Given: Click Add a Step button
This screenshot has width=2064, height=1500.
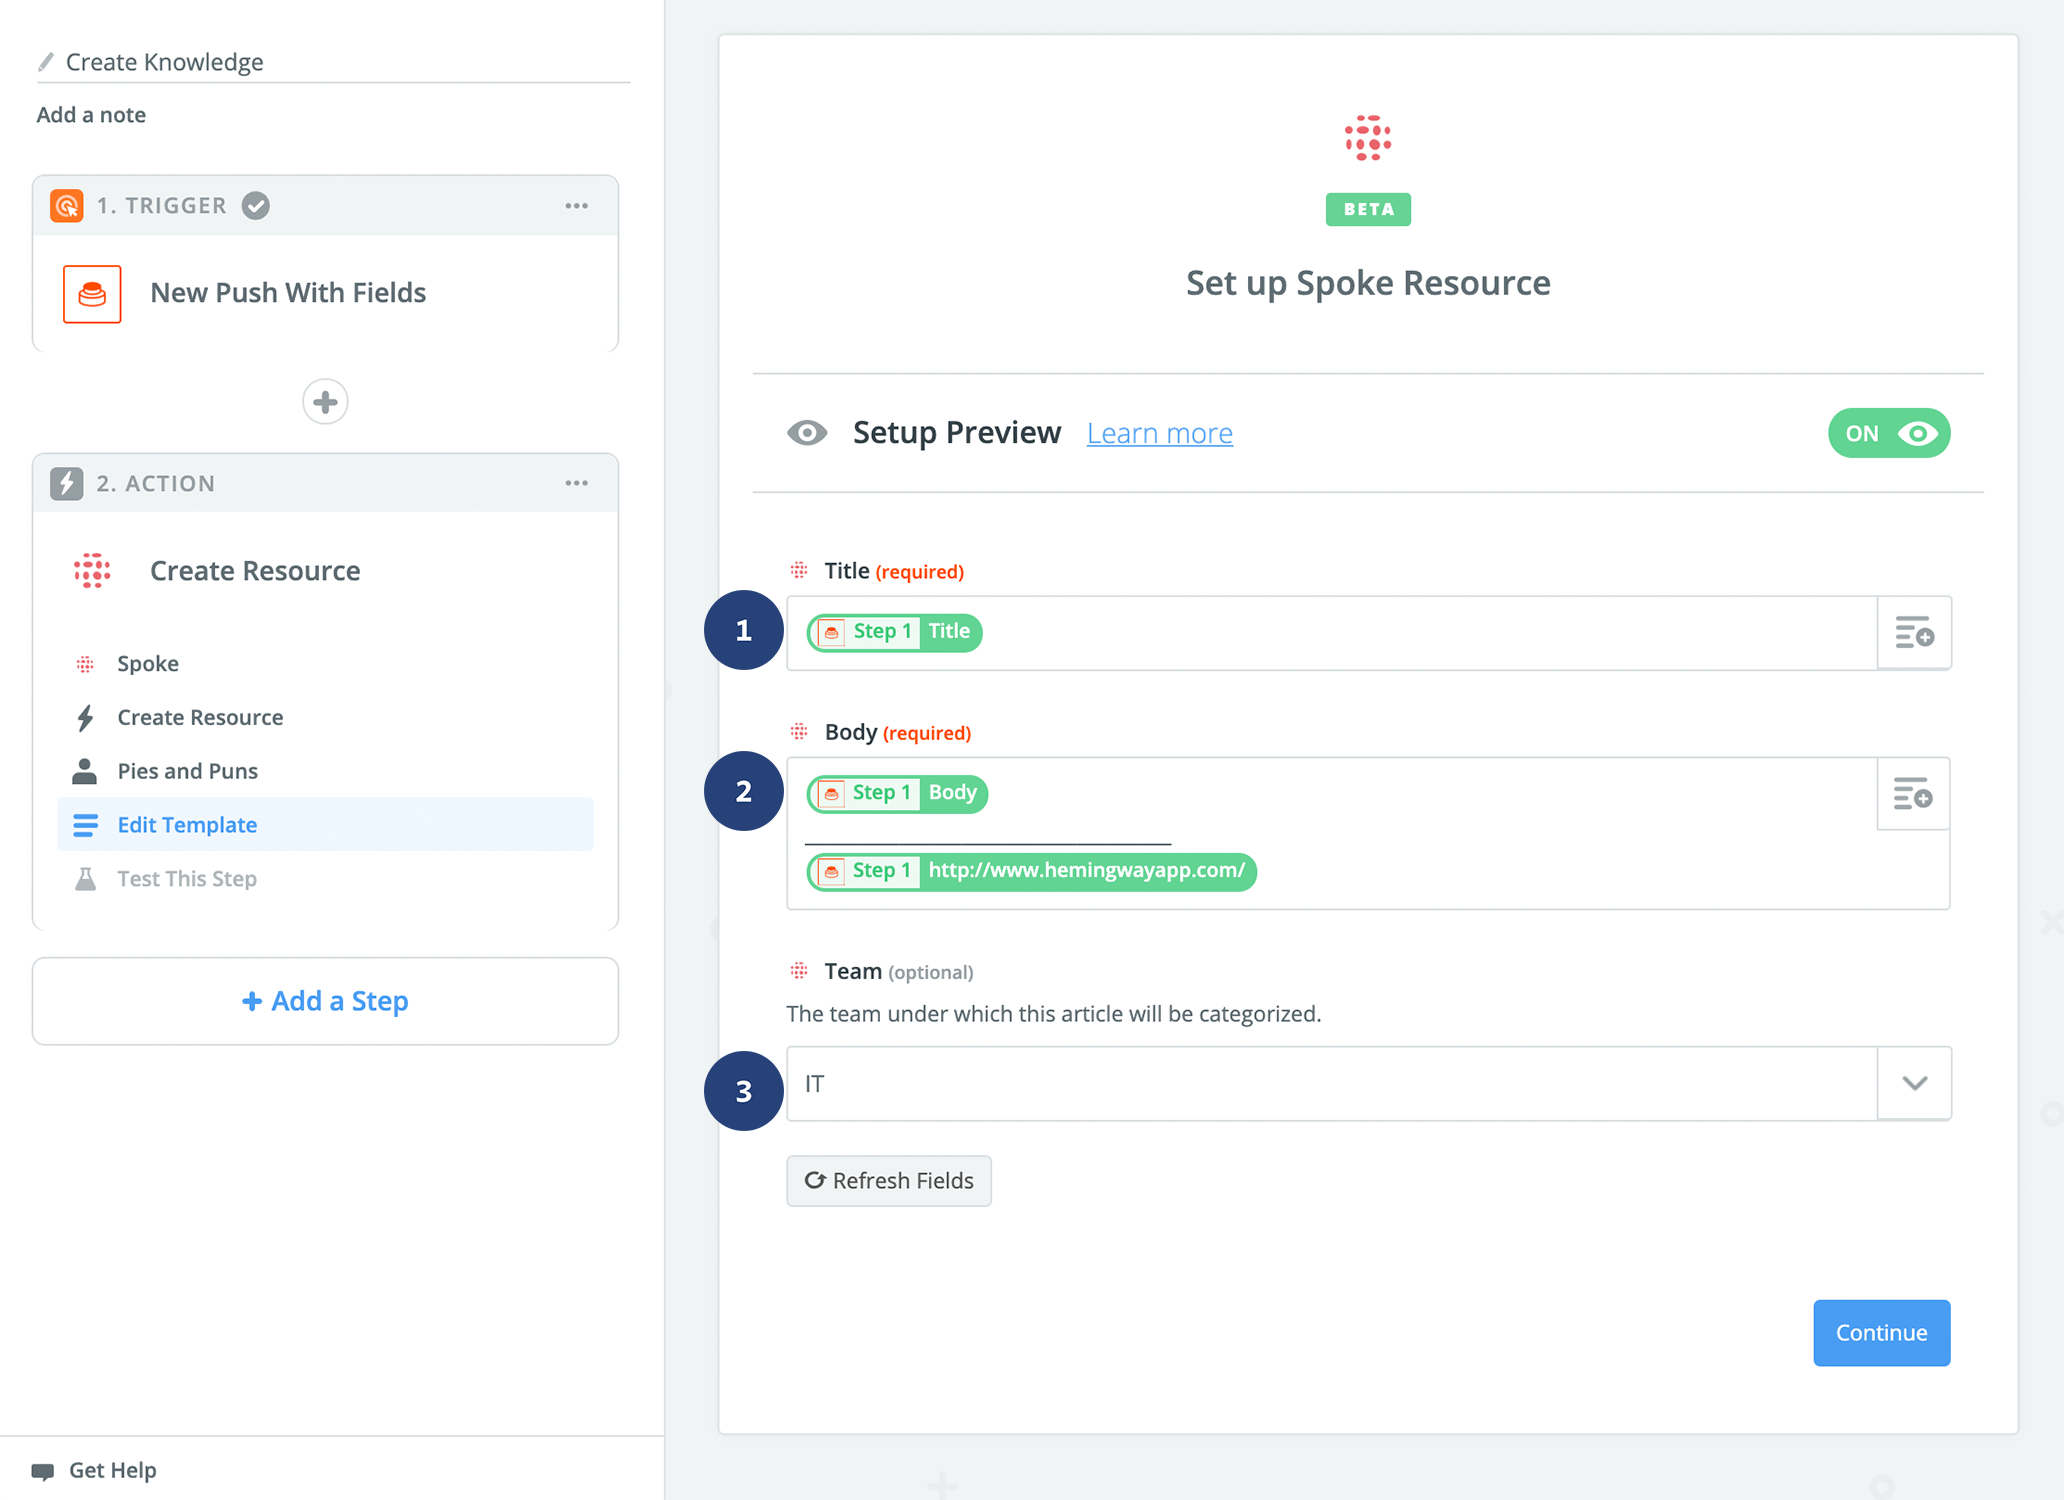Looking at the screenshot, I should (325, 1001).
